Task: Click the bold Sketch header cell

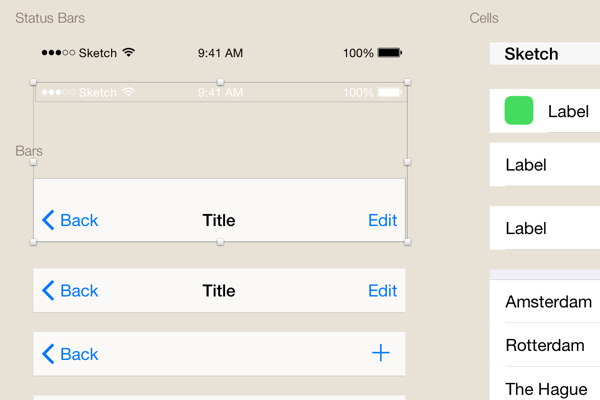Action: 545,54
